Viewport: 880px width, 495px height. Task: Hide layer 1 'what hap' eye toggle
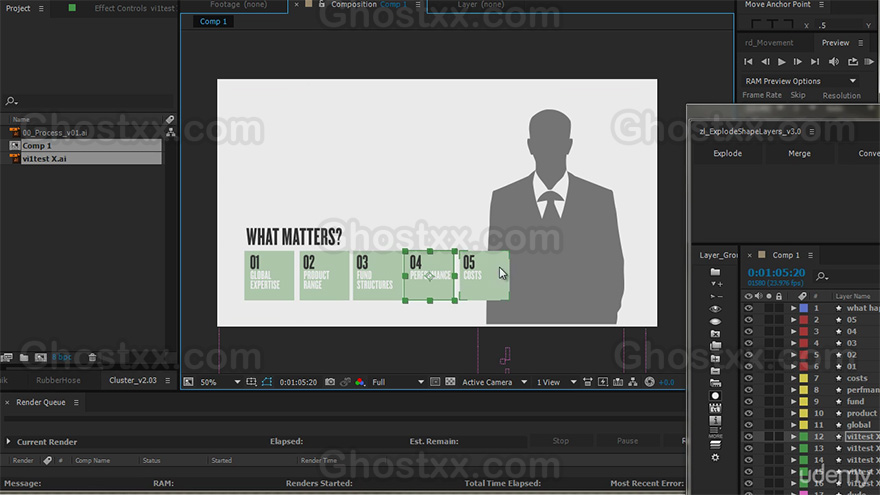tap(748, 308)
